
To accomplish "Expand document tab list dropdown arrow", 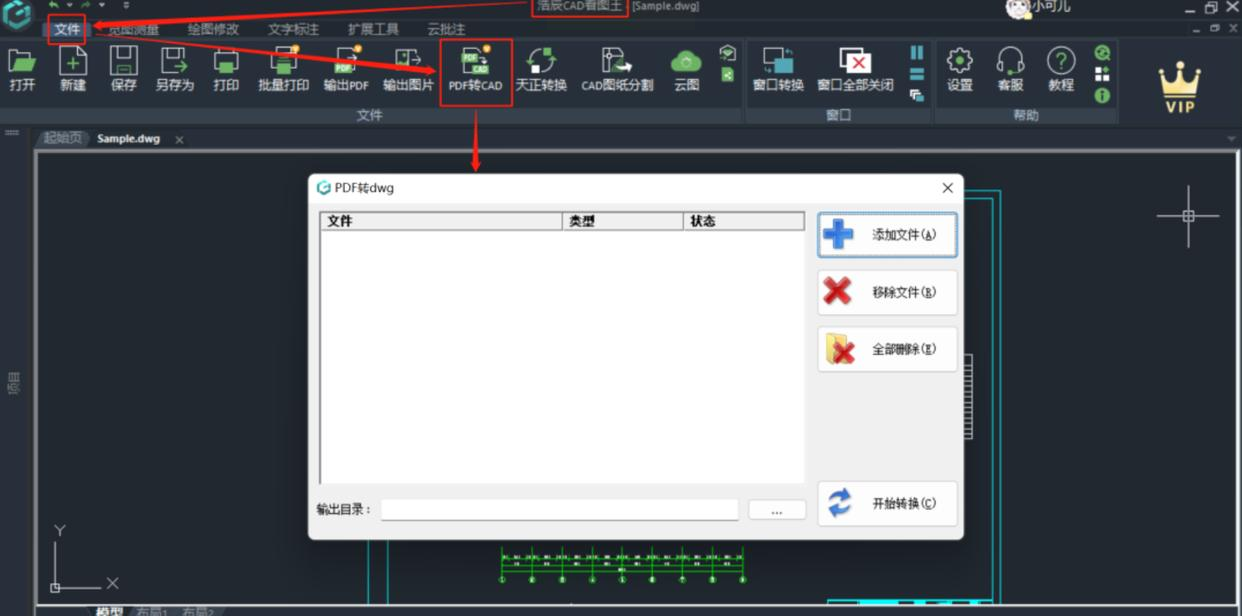I will pyautogui.click(x=1232, y=139).
